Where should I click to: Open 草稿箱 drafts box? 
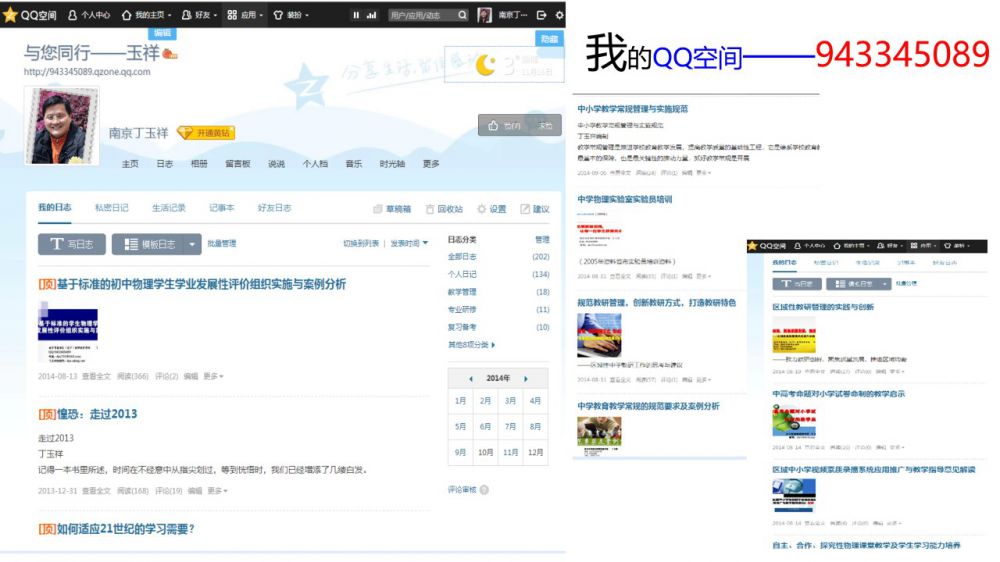391,209
